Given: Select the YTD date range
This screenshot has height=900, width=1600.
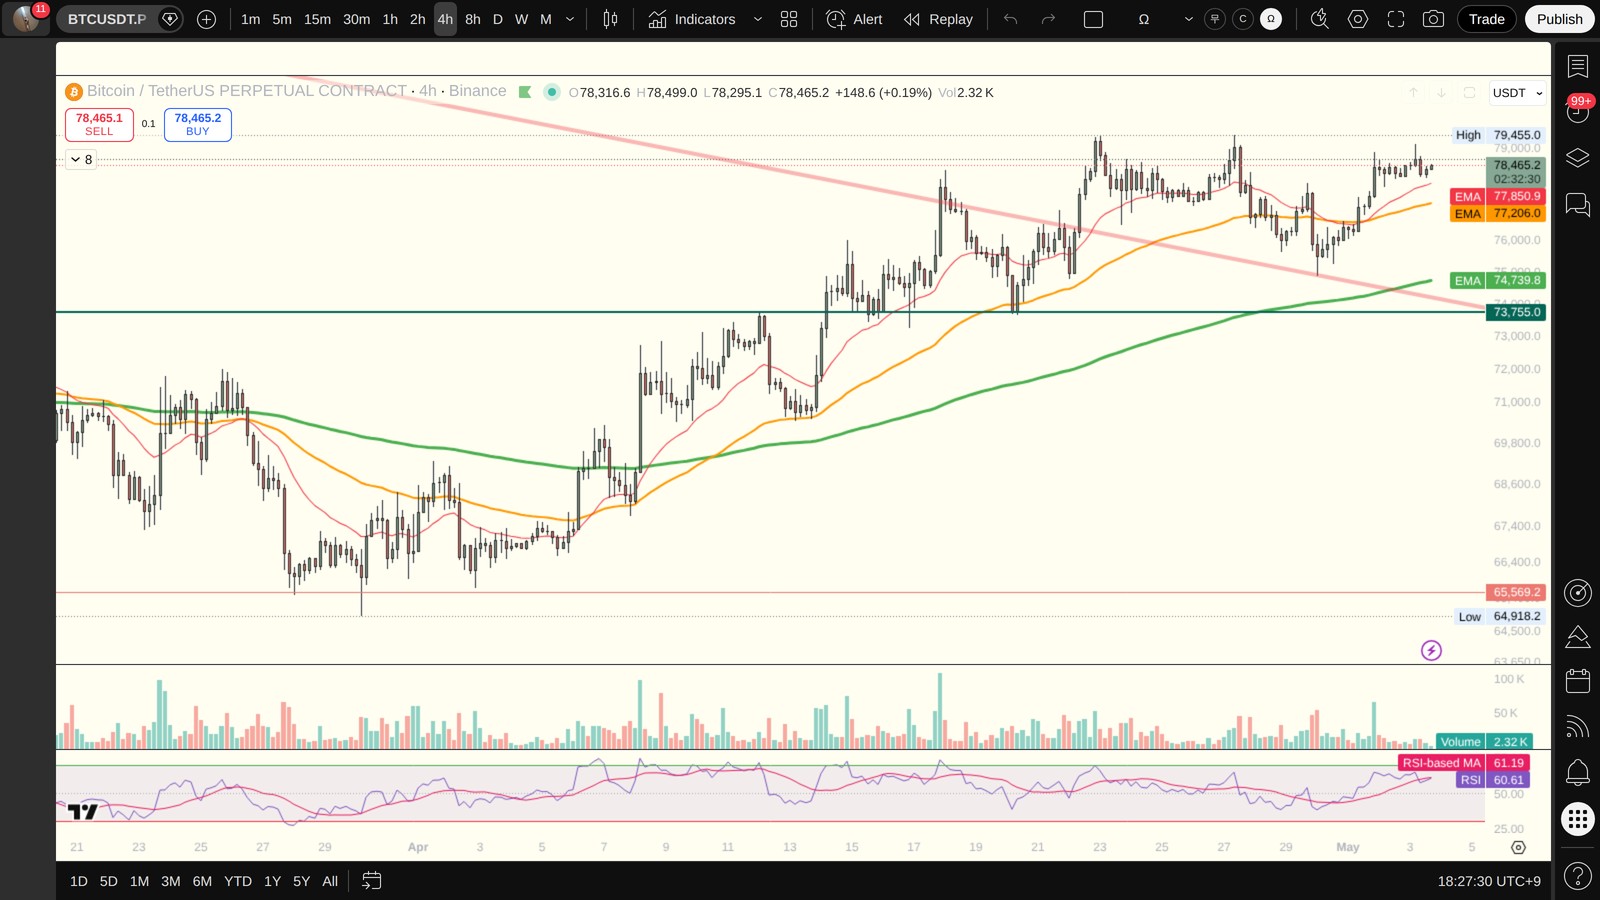Looking at the screenshot, I should click(238, 881).
